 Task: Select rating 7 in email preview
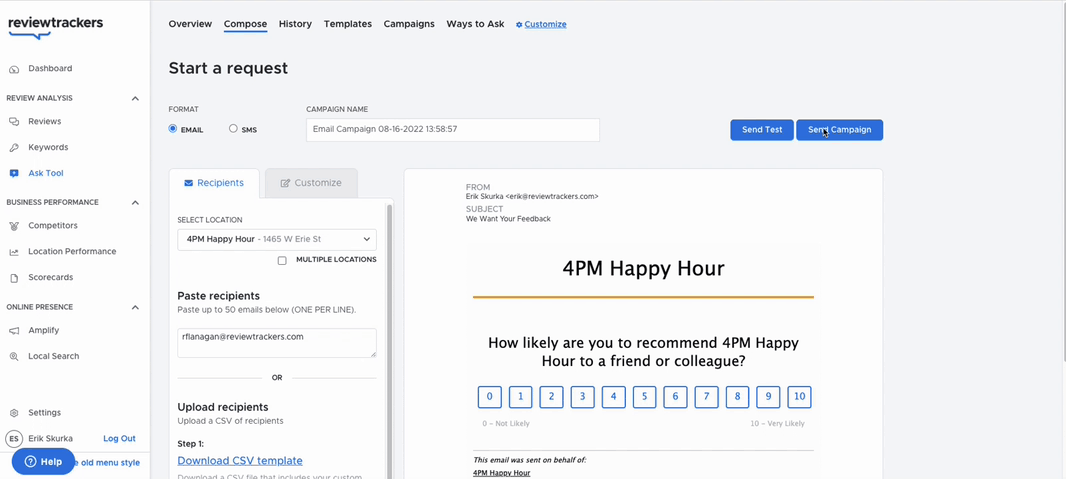click(x=706, y=397)
